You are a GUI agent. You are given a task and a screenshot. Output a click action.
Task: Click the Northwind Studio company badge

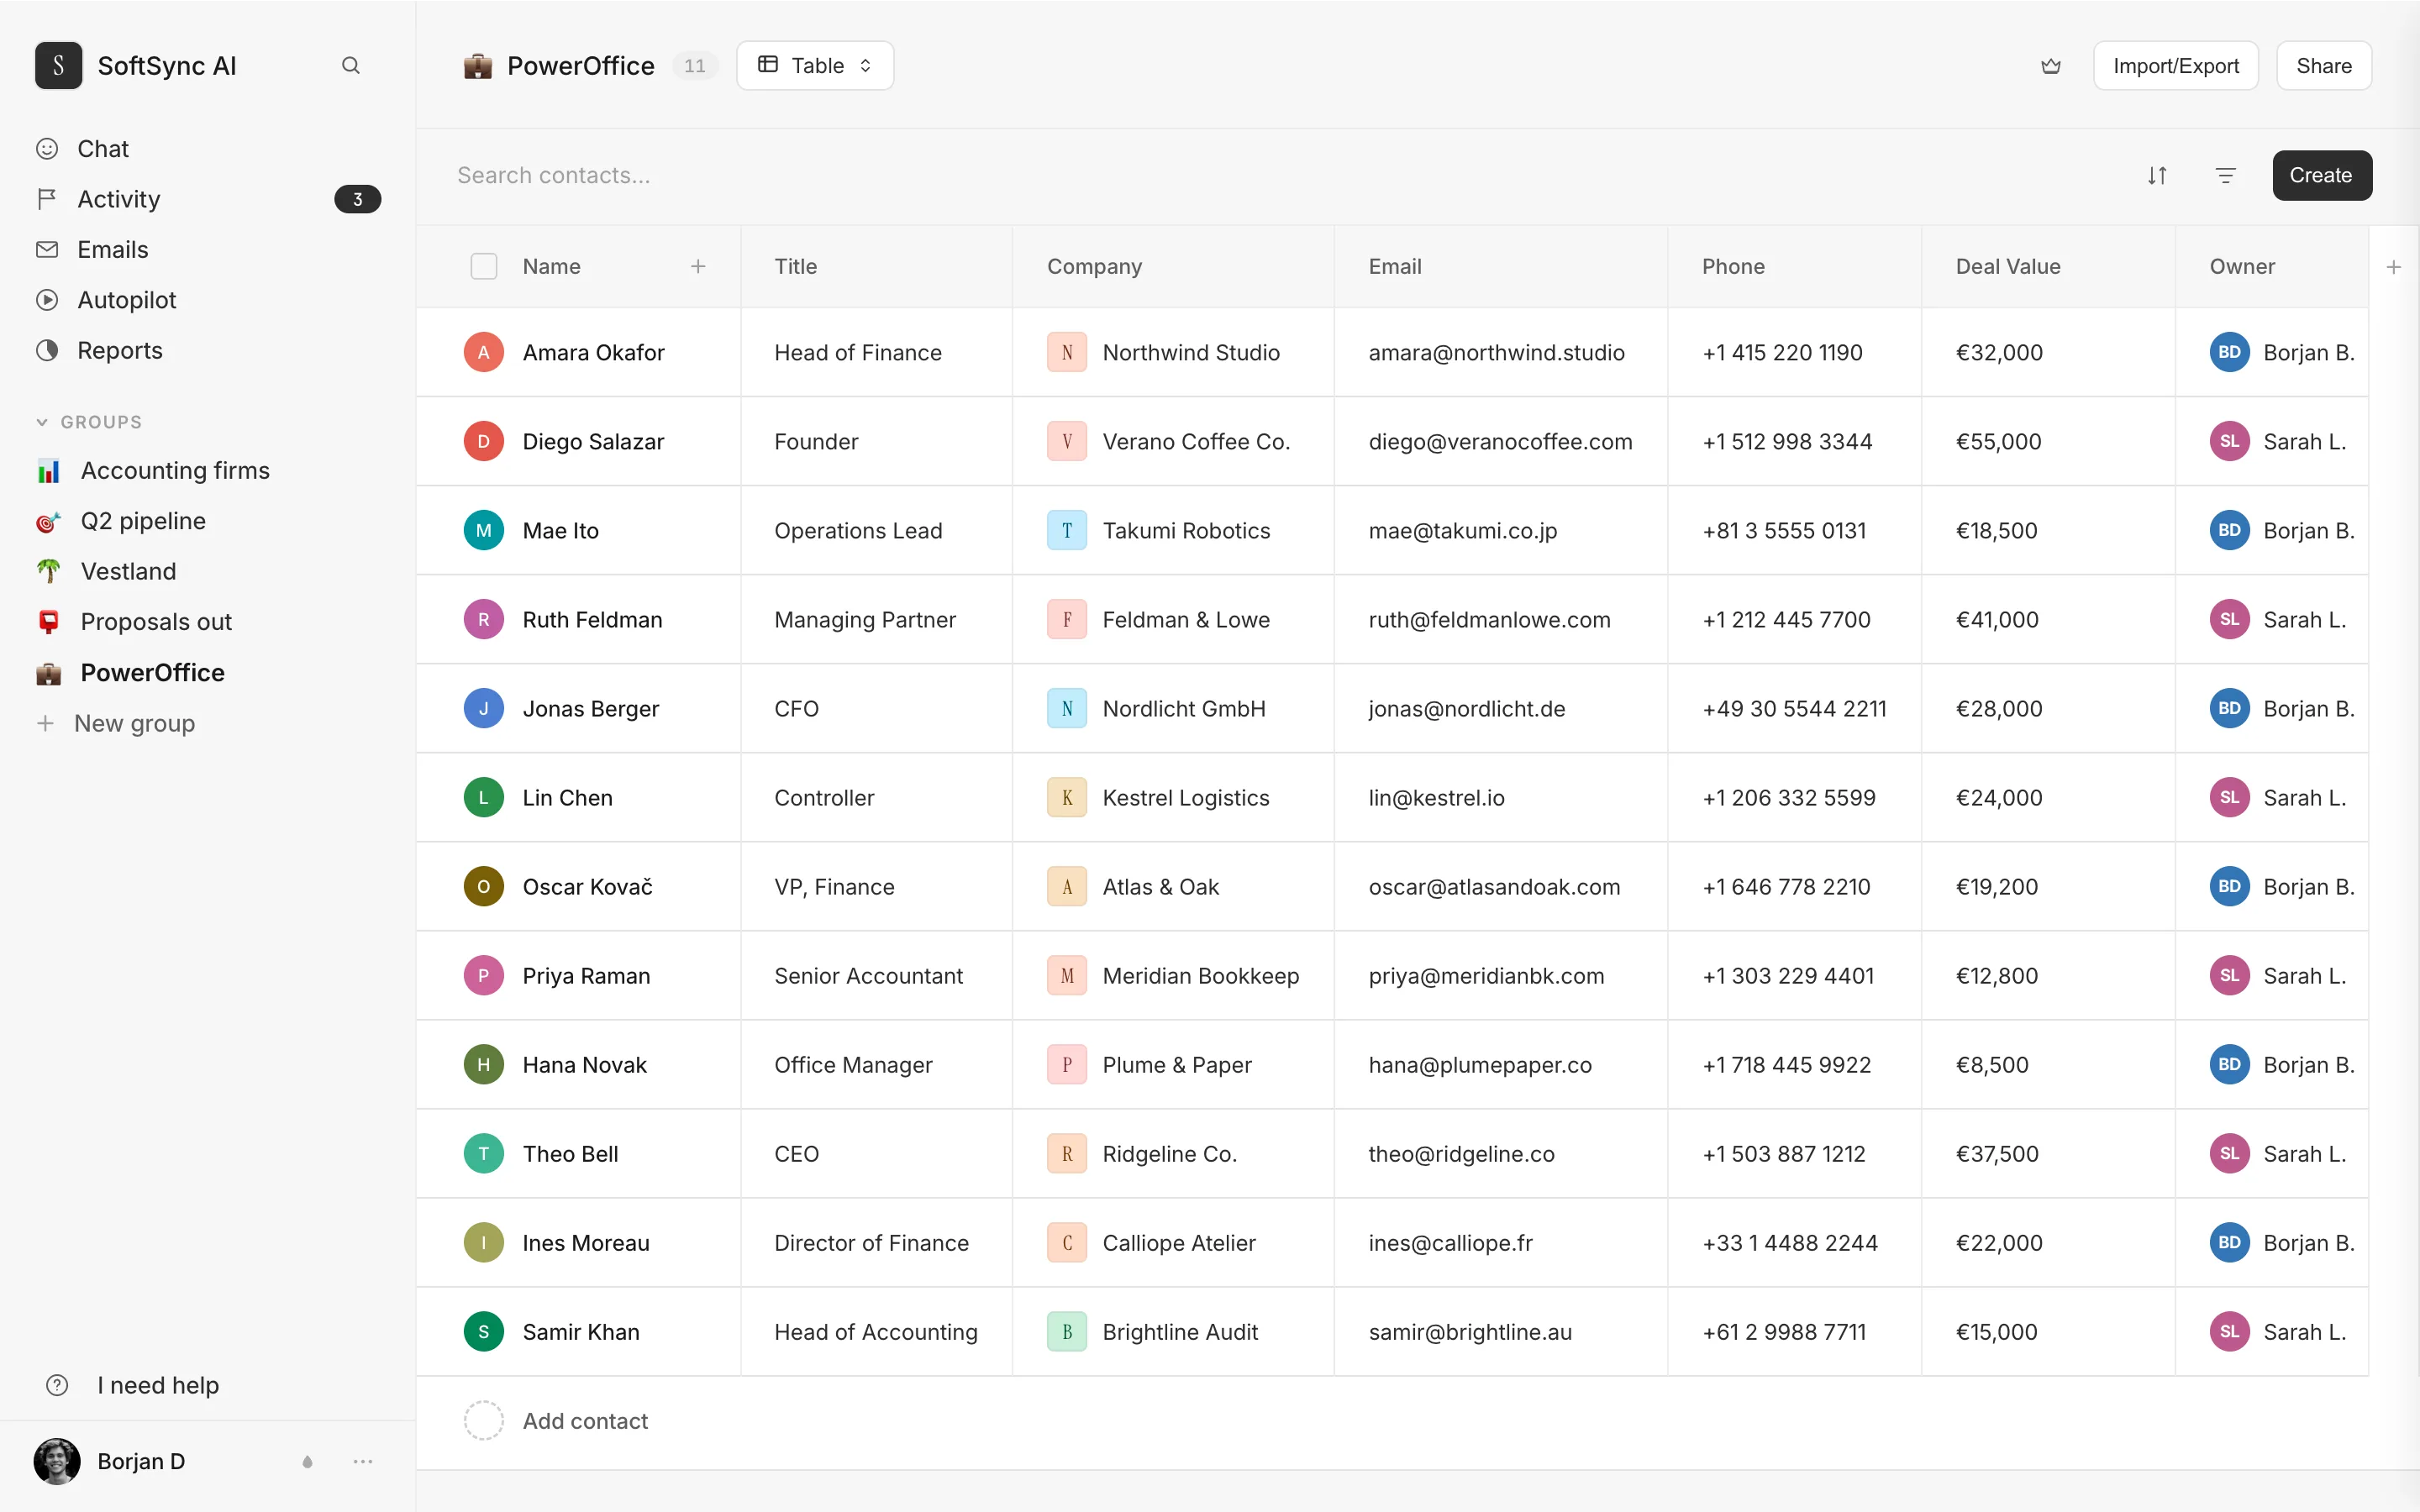1067,352
